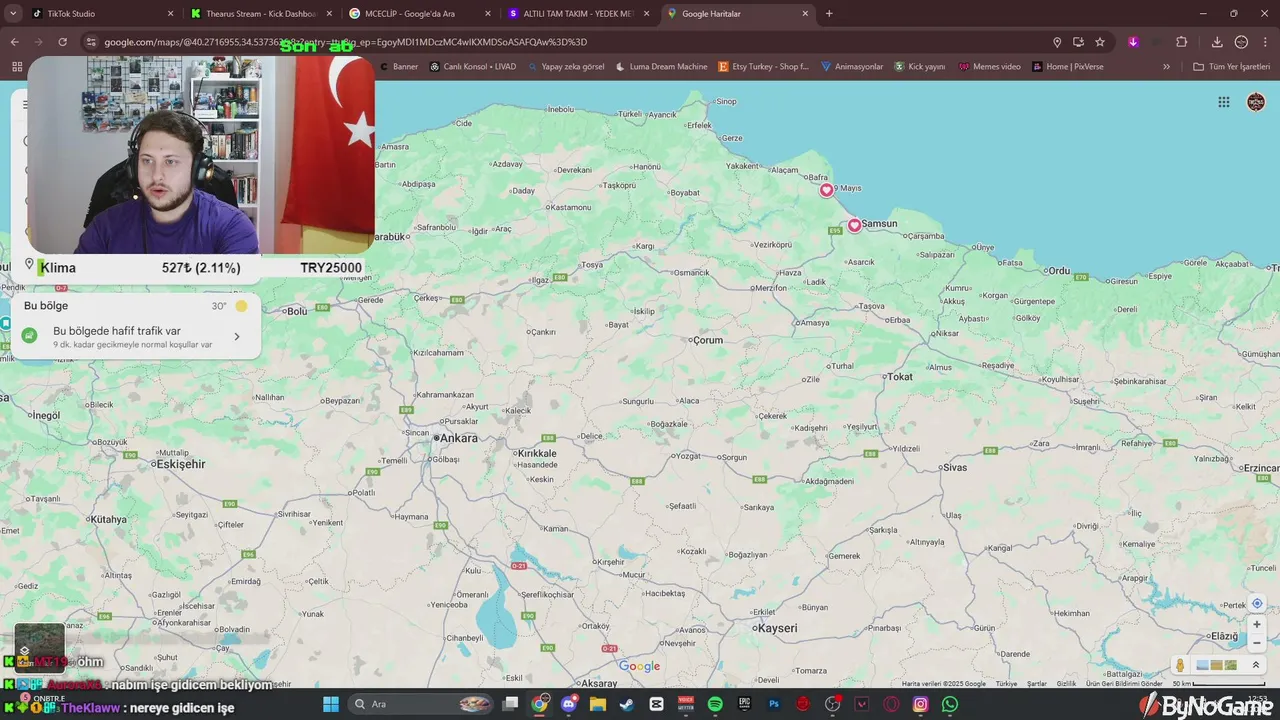Open the traffic details chevron in Bu bölge card

[237, 337]
